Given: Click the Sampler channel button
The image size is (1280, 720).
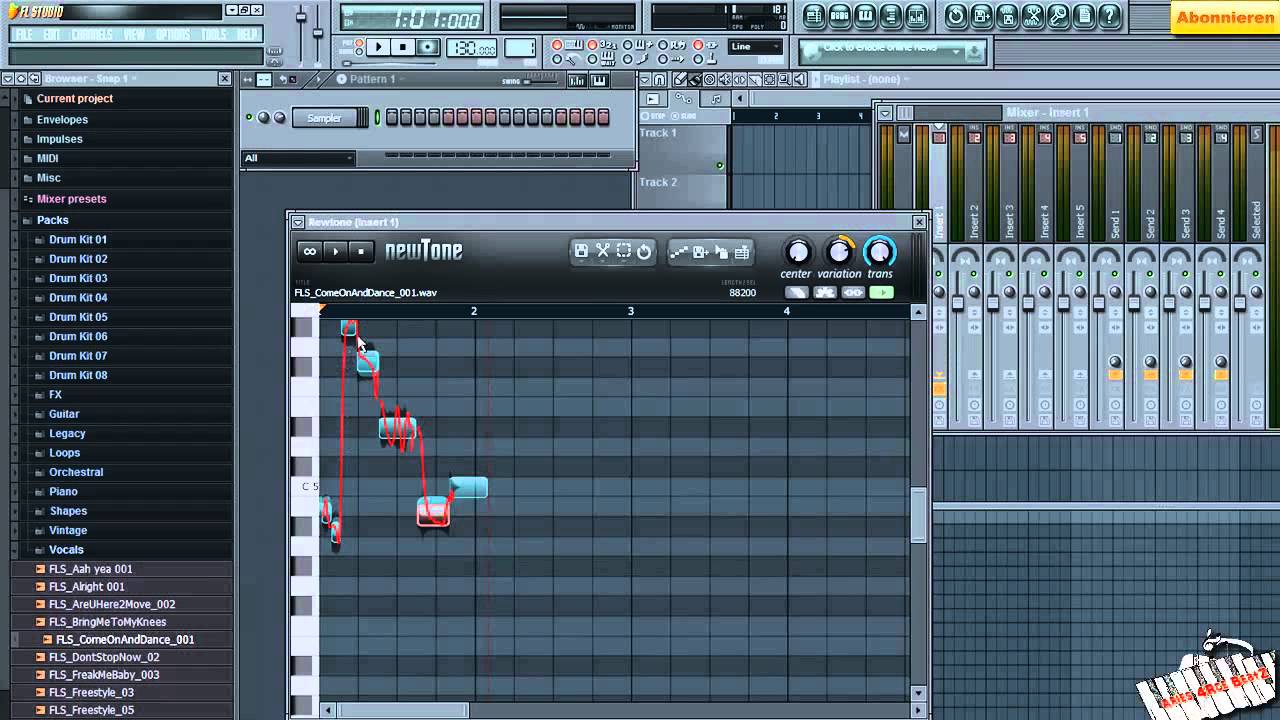Looking at the screenshot, I should pos(324,118).
